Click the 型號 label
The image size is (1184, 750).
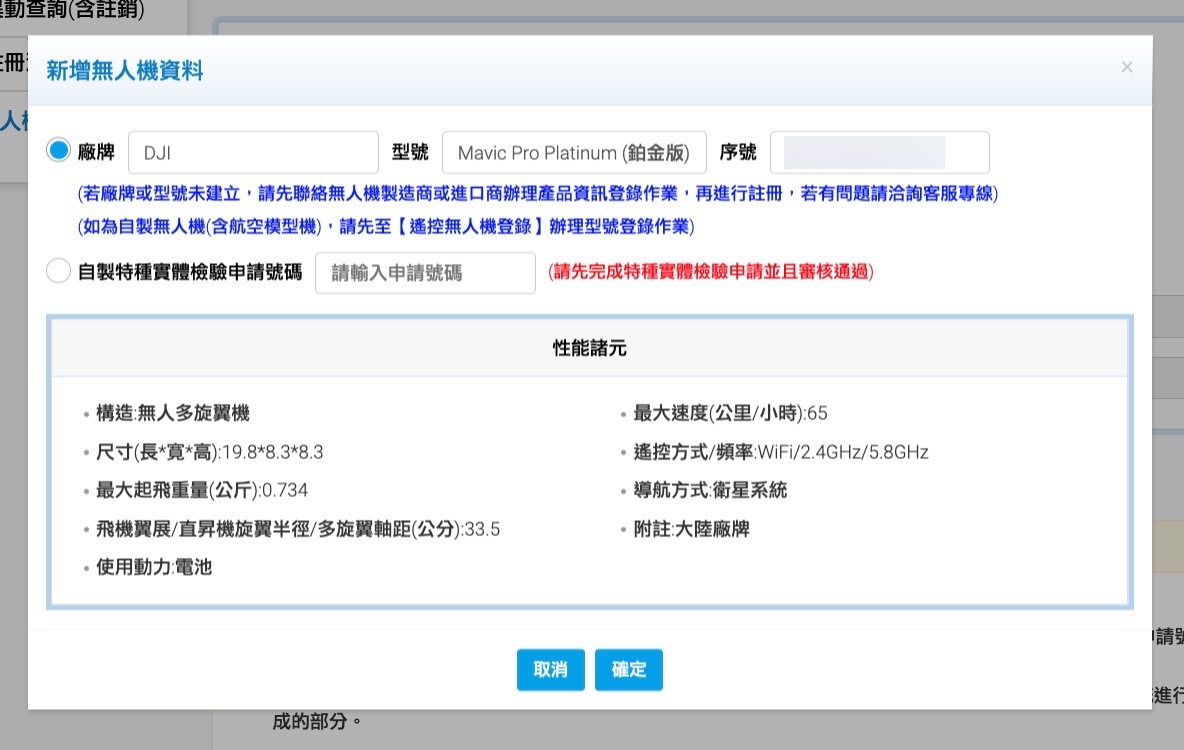(410, 153)
